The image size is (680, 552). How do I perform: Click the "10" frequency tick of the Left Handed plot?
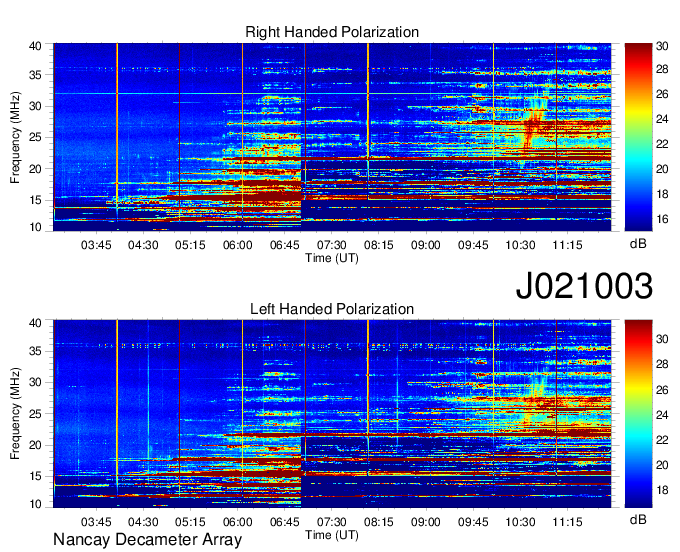tap(35, 504)
